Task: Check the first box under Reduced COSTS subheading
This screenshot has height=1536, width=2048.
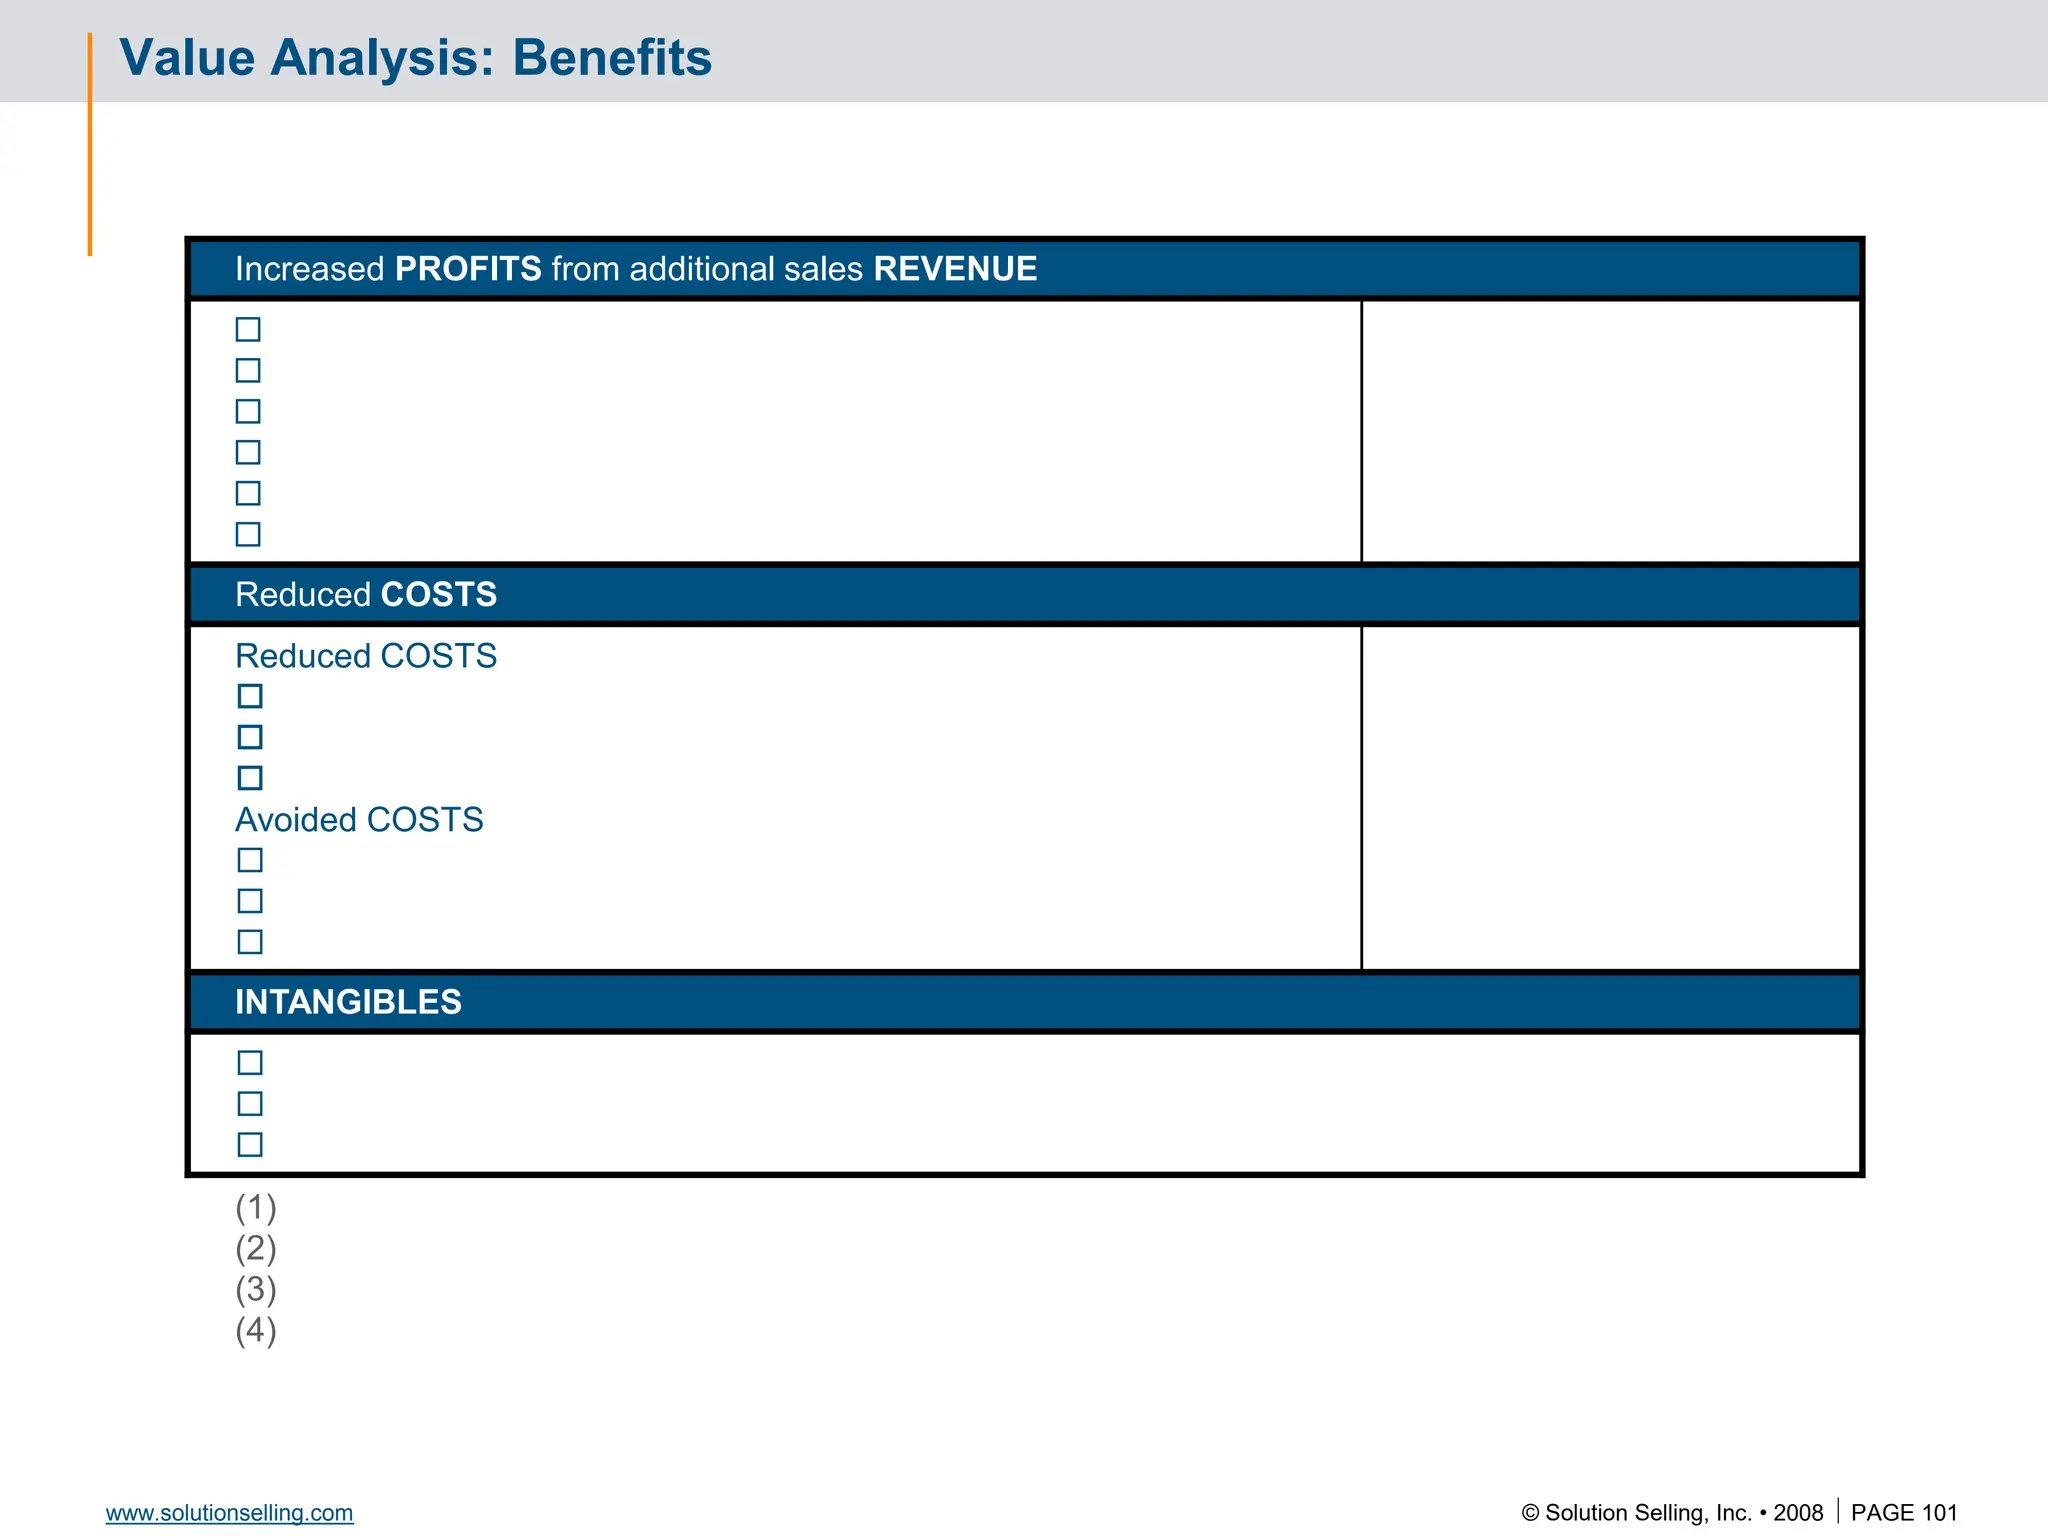Action: (x=250, y=696)
